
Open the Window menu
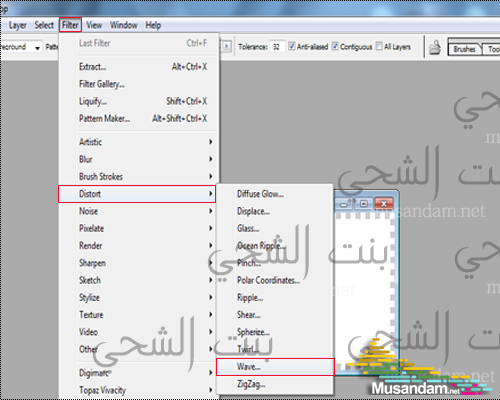click(124, 25)
